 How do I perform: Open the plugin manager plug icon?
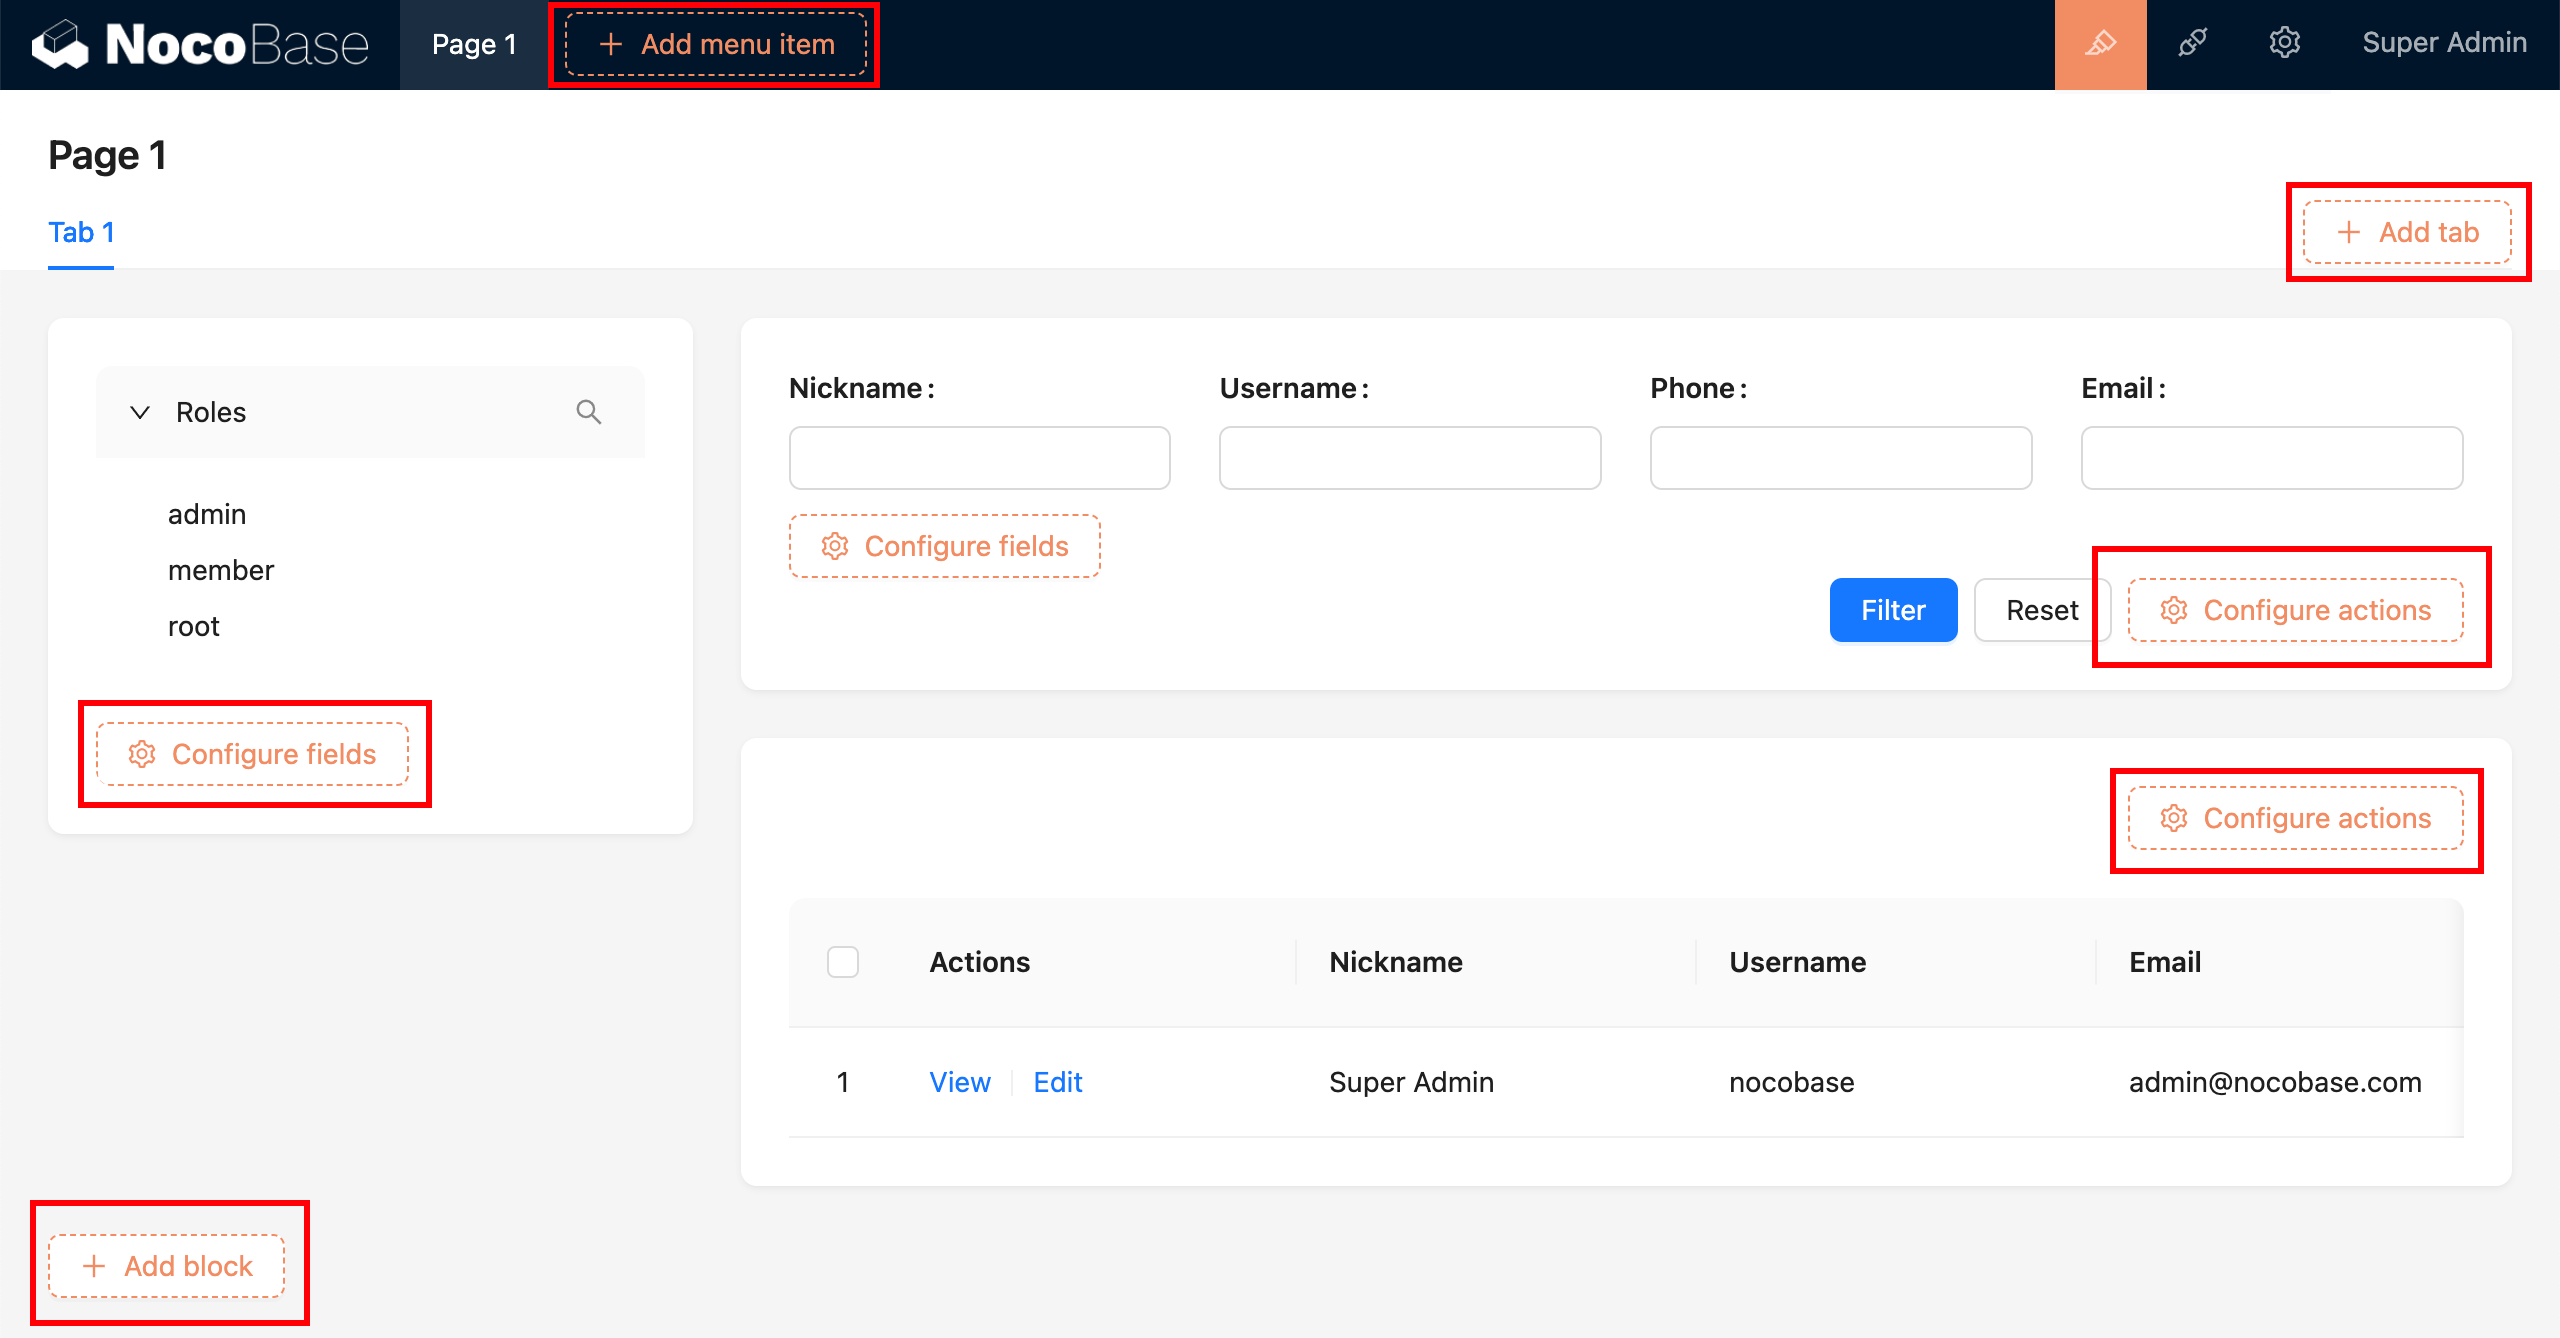(2192, 44)
